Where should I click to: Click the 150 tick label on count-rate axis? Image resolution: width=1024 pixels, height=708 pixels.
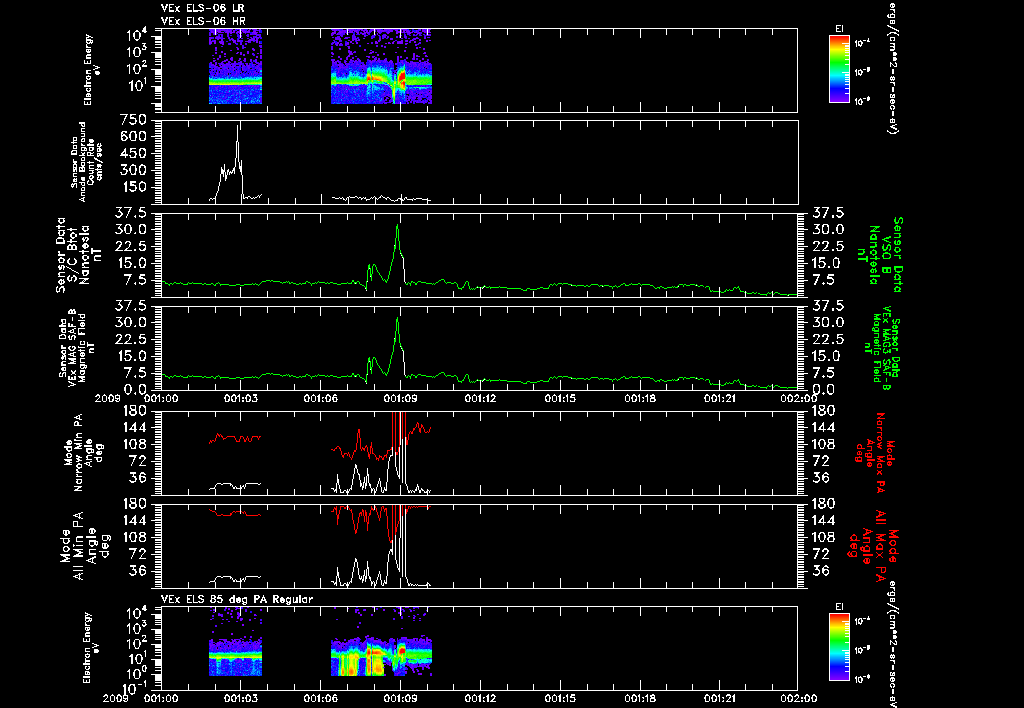click(133, 187)
